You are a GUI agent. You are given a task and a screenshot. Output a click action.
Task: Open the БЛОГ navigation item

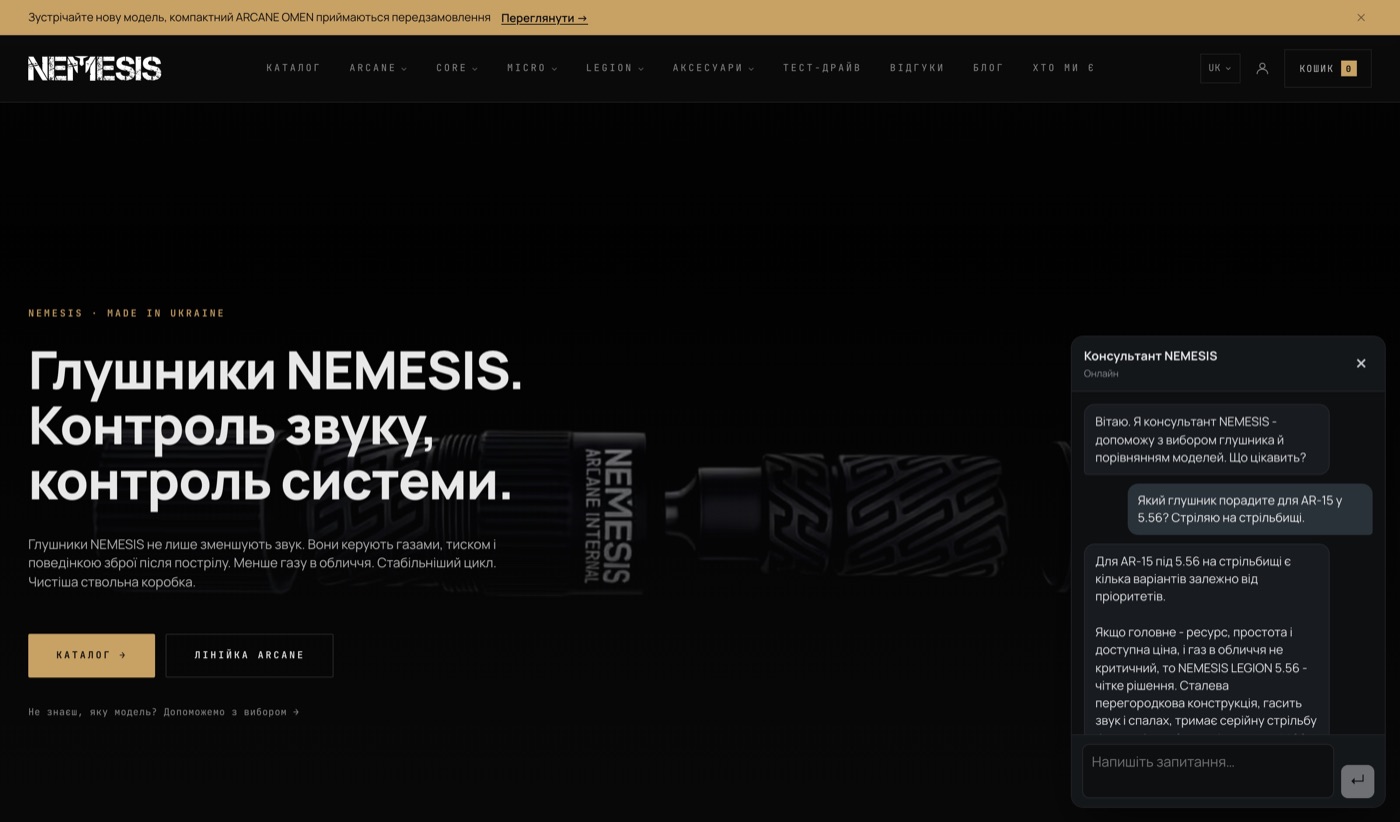click(x=988, y=68)
